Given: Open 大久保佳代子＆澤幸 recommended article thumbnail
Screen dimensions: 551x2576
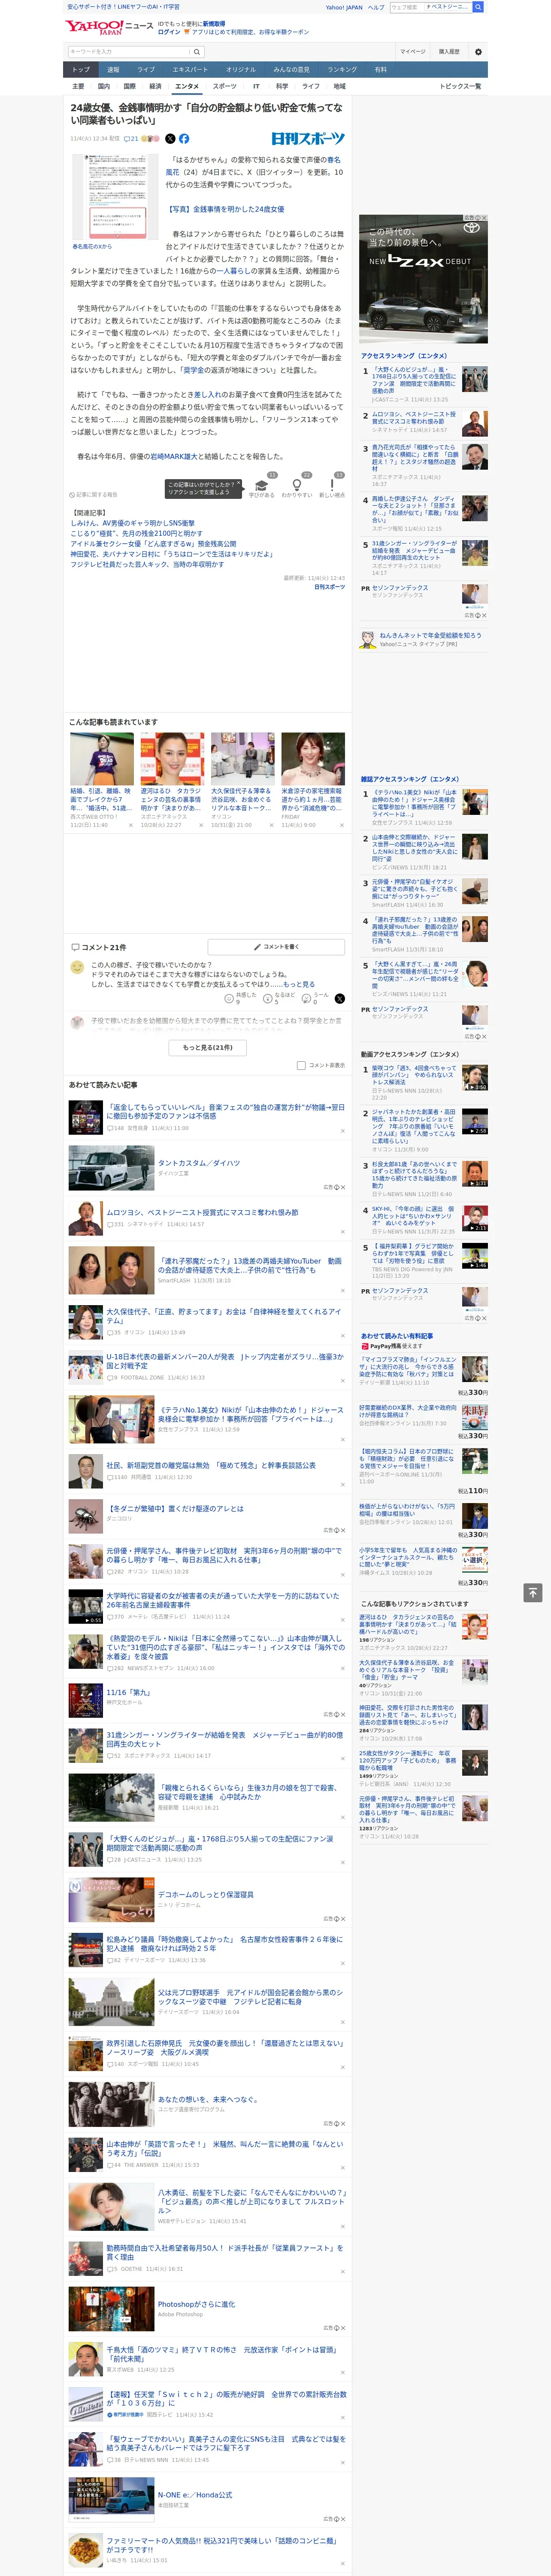Looking at the screenshot, I should (242, 759).
